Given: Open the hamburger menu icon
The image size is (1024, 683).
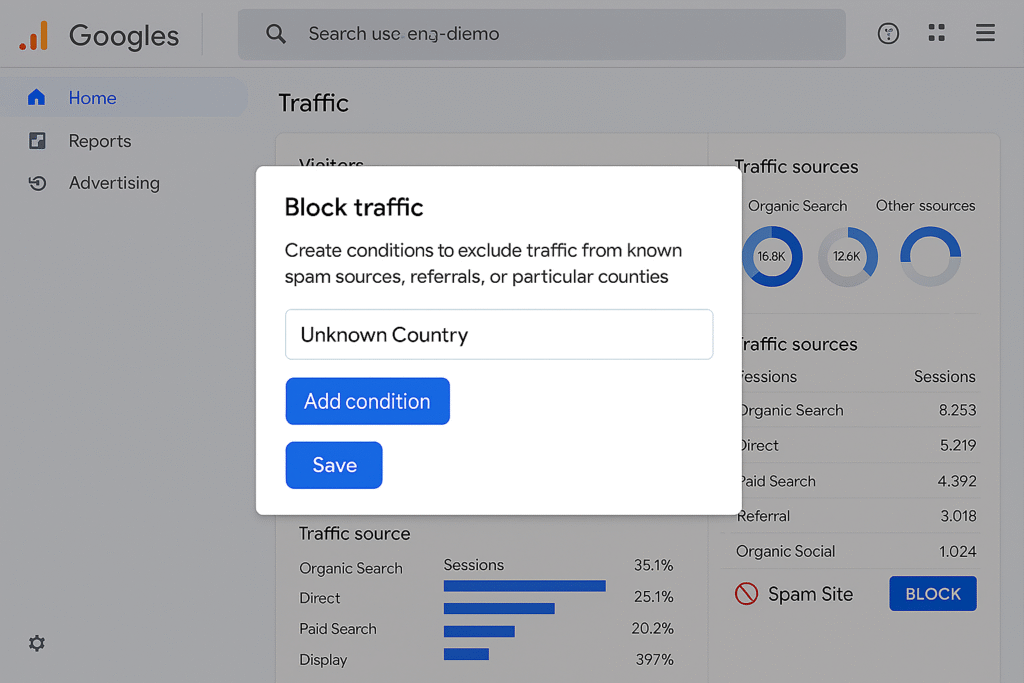Looking at the screenshot, I should (985, 34).
